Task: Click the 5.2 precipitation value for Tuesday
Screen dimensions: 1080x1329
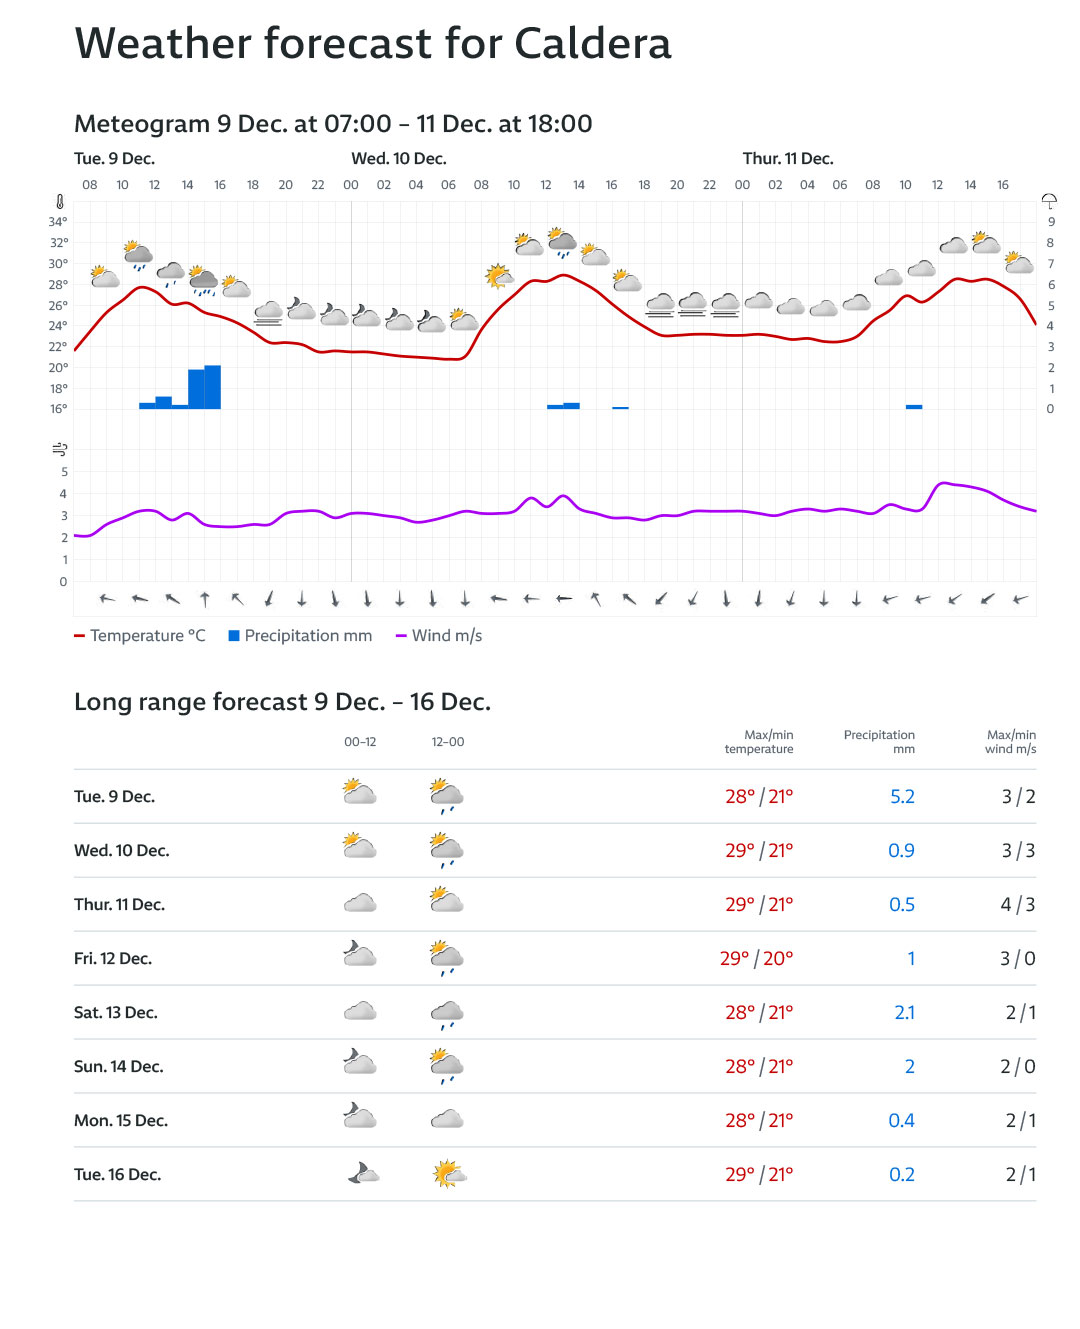Action: pyautogui.click(x=902, y=797)
